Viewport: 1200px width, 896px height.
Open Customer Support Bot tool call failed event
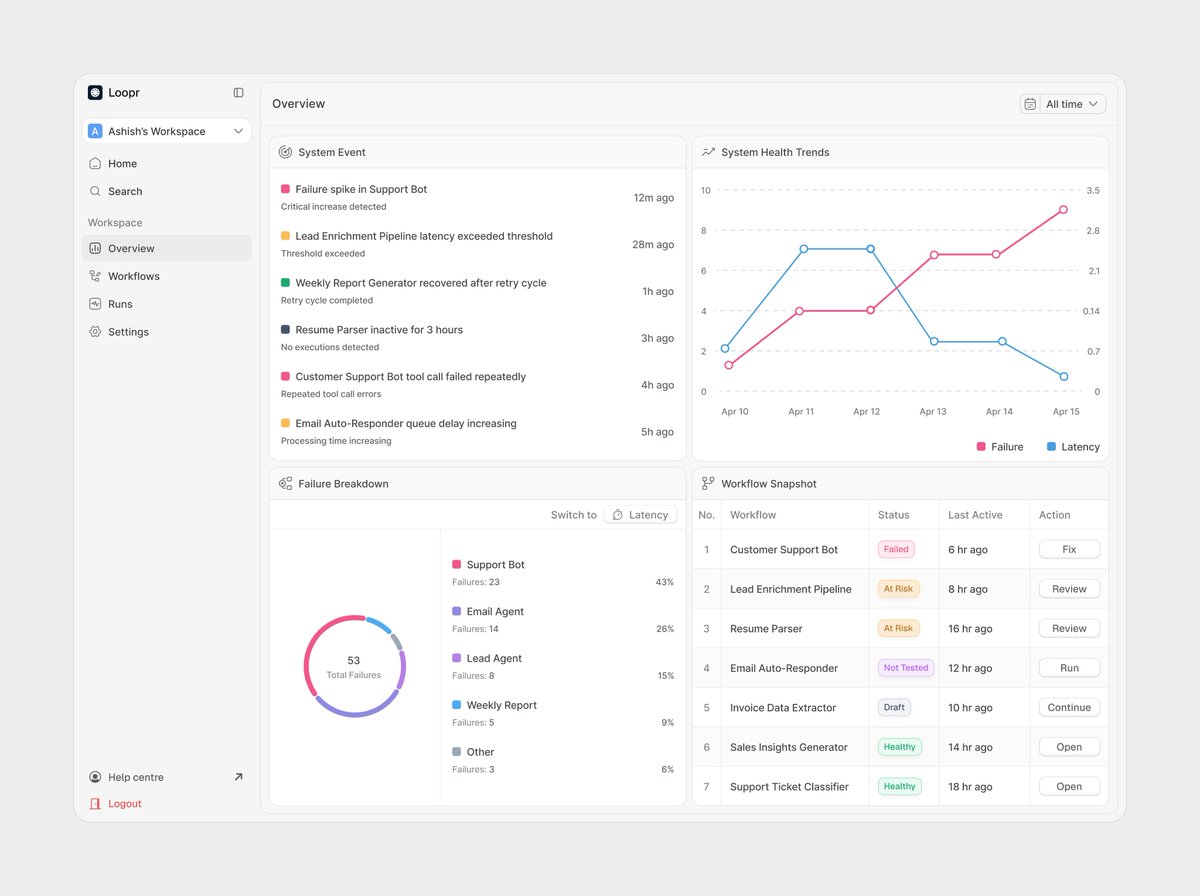tap(477, 385)
